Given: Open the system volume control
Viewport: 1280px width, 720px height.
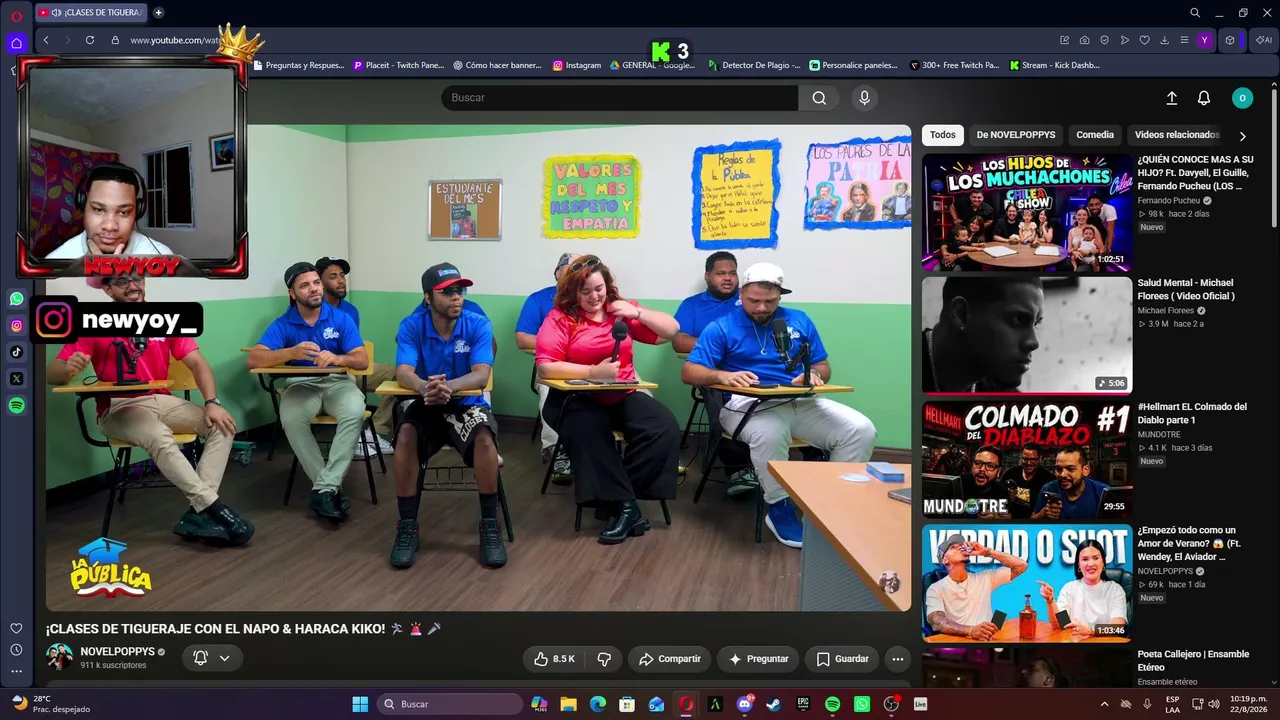Looking at the screenshot, I should pyautogui.click(x=1214, y=704).
